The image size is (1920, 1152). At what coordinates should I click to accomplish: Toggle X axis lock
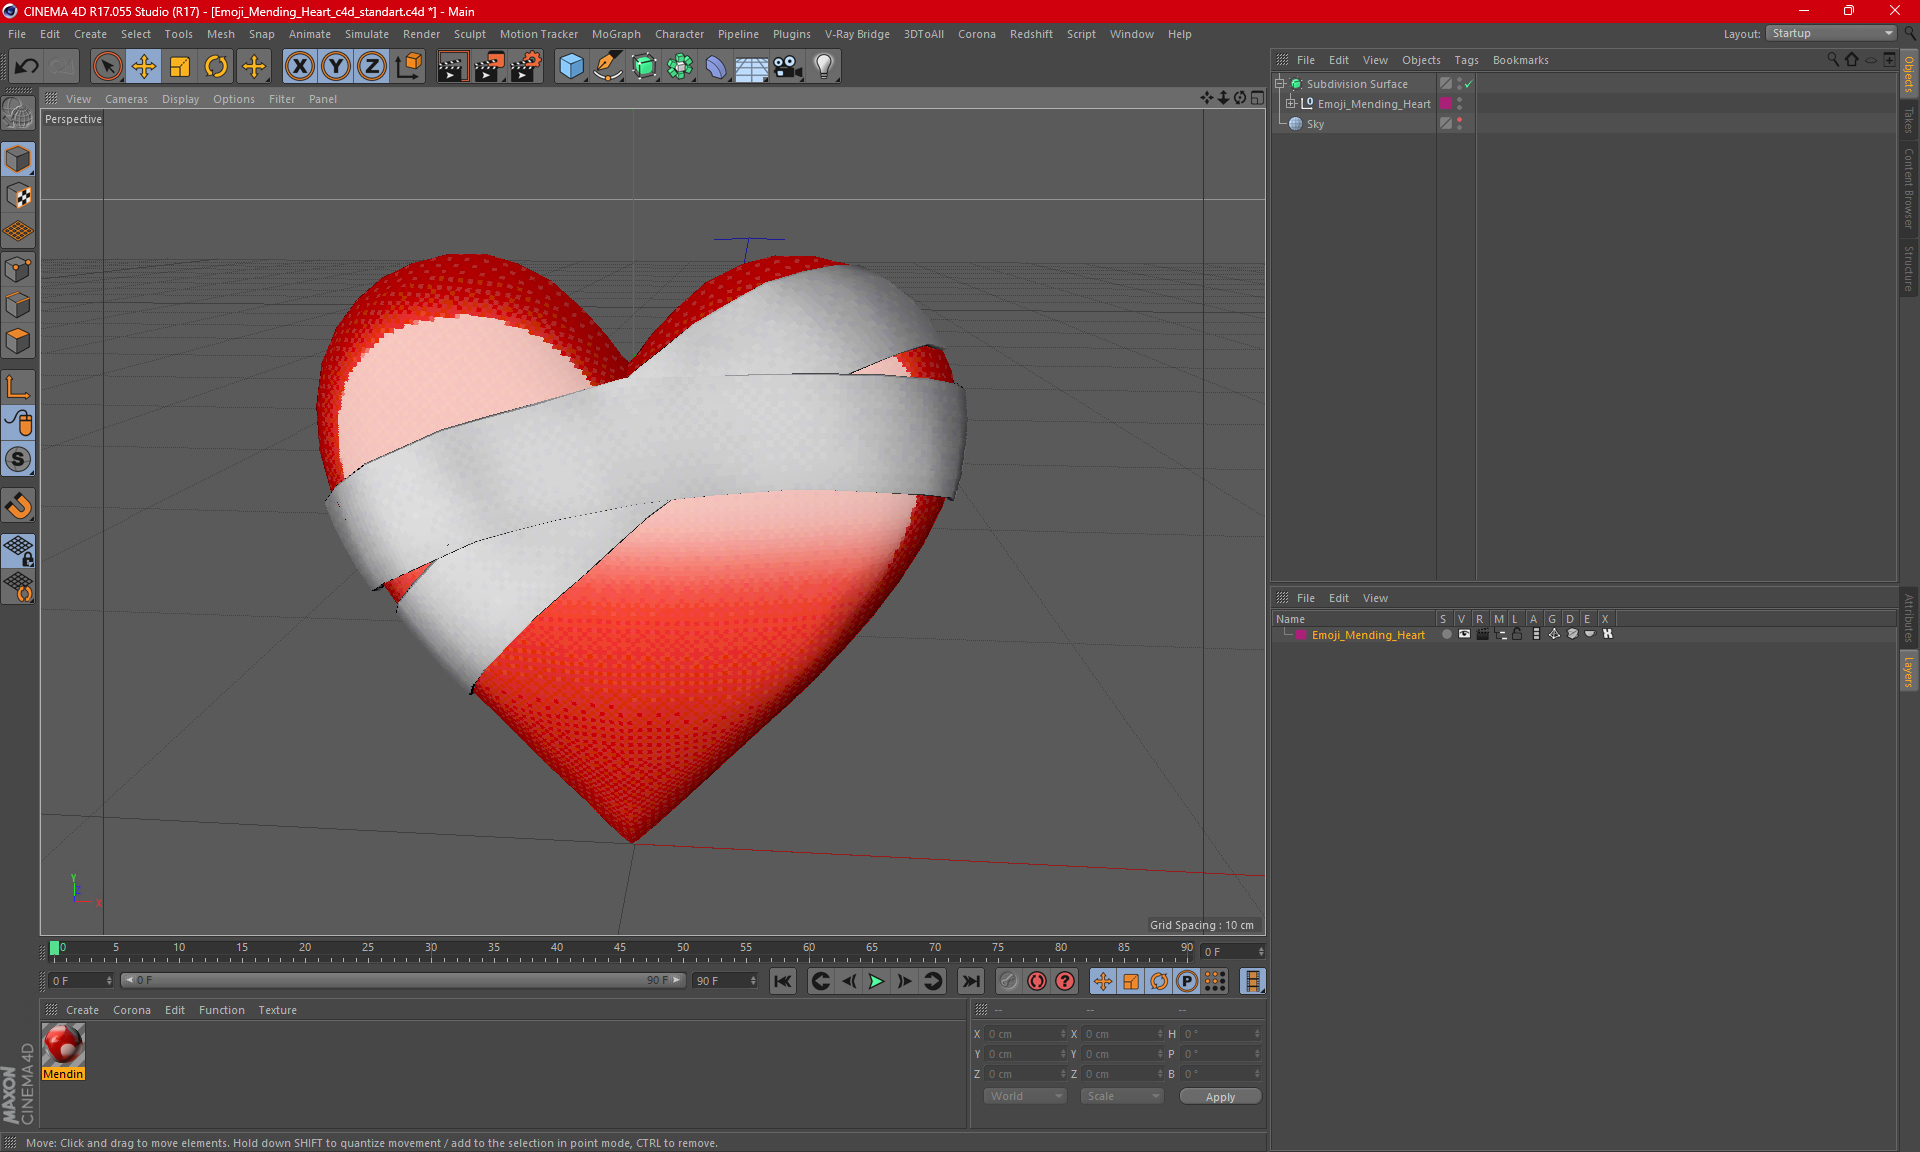click(x=299, y=67)
